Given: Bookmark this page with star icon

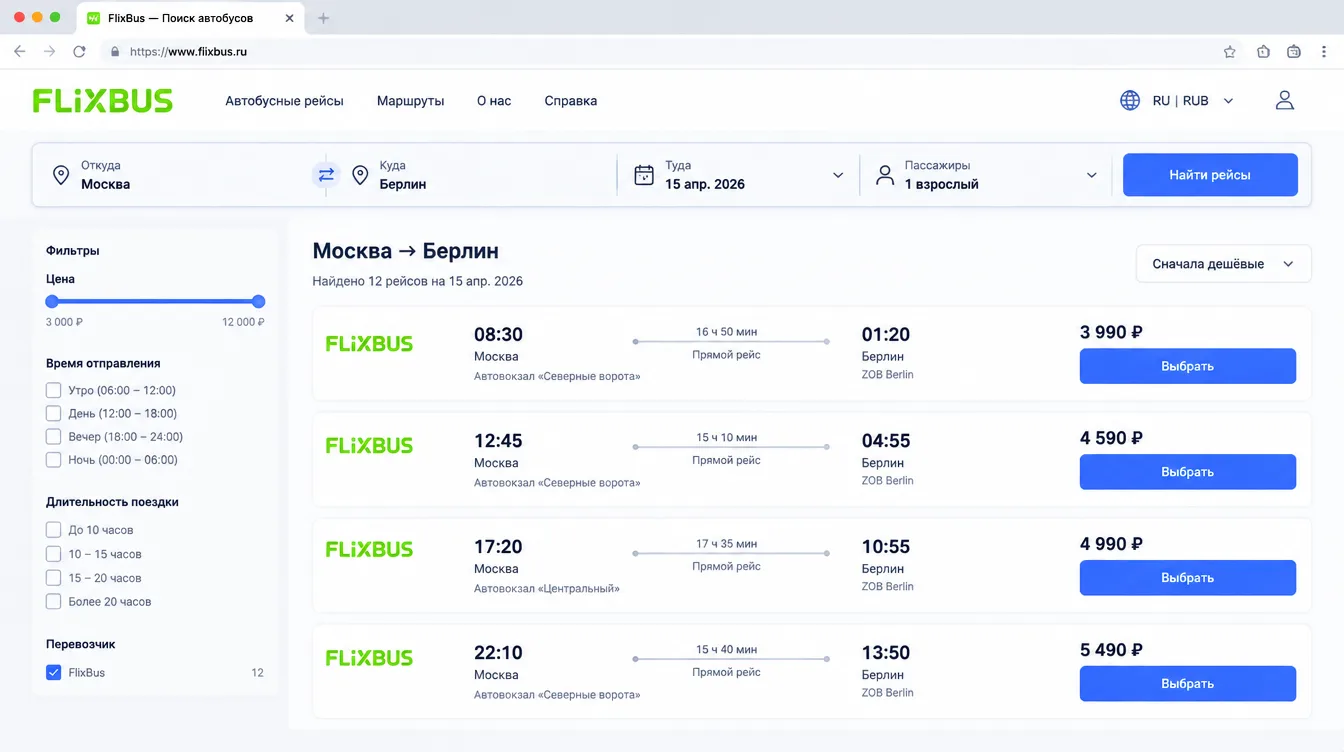Looking at the screenshot, I should click(1230, 52).
